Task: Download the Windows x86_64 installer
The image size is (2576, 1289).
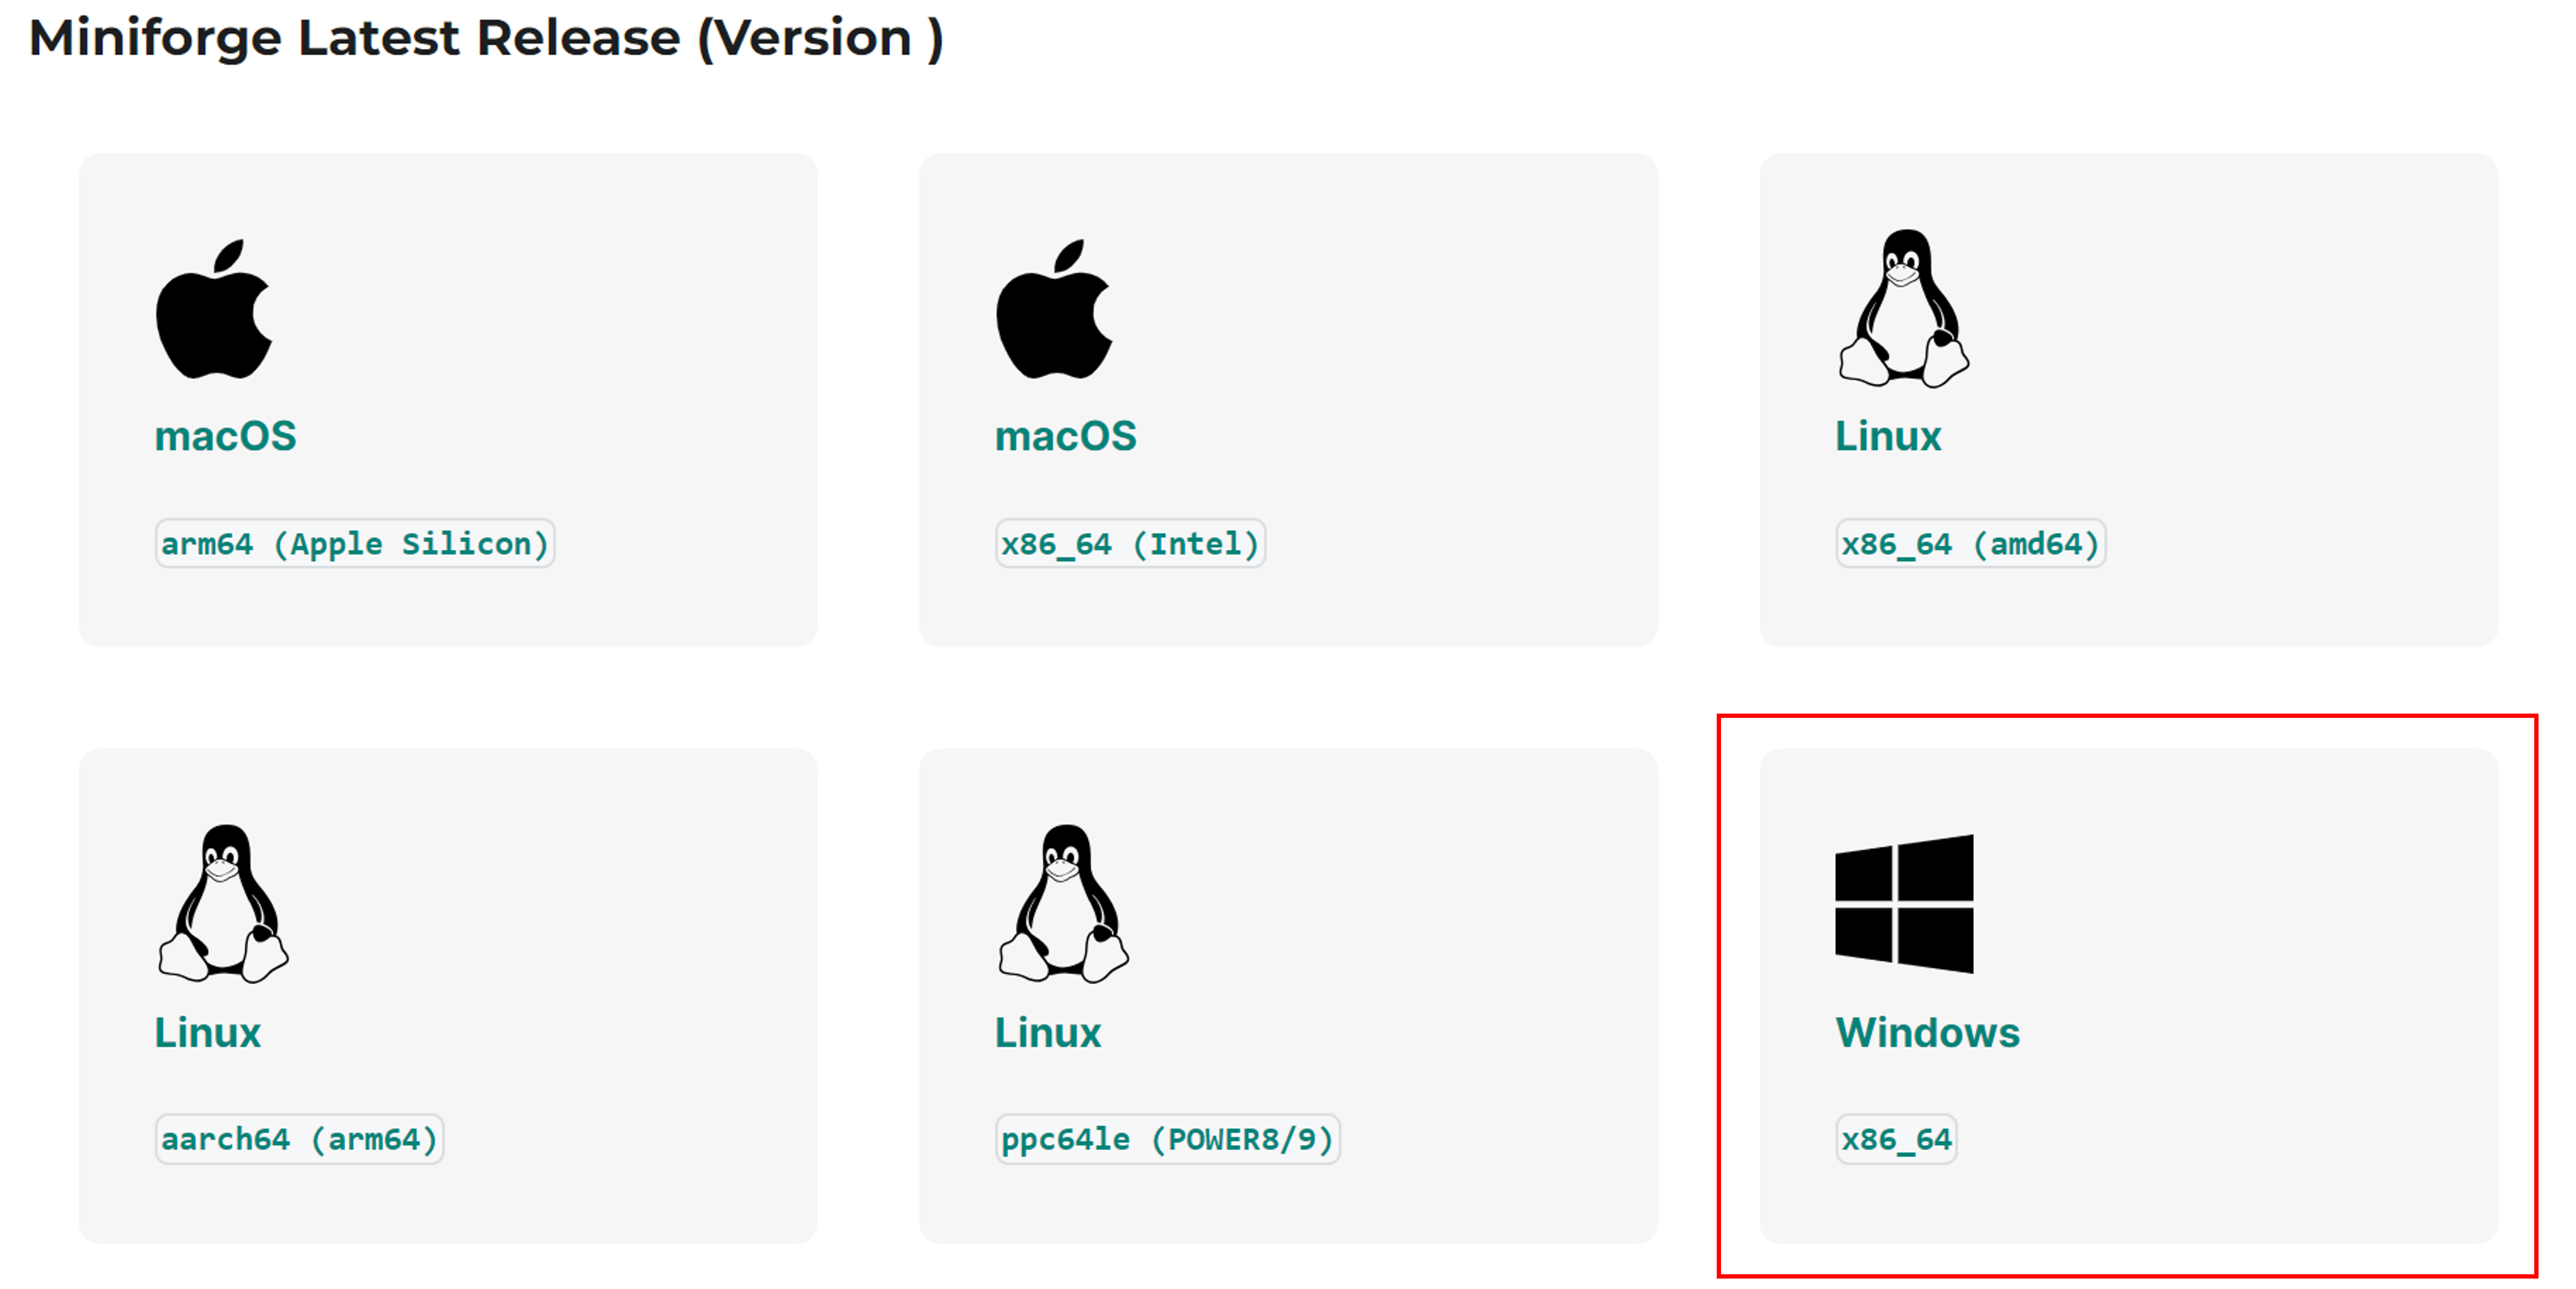Action: point(1896,1140)
